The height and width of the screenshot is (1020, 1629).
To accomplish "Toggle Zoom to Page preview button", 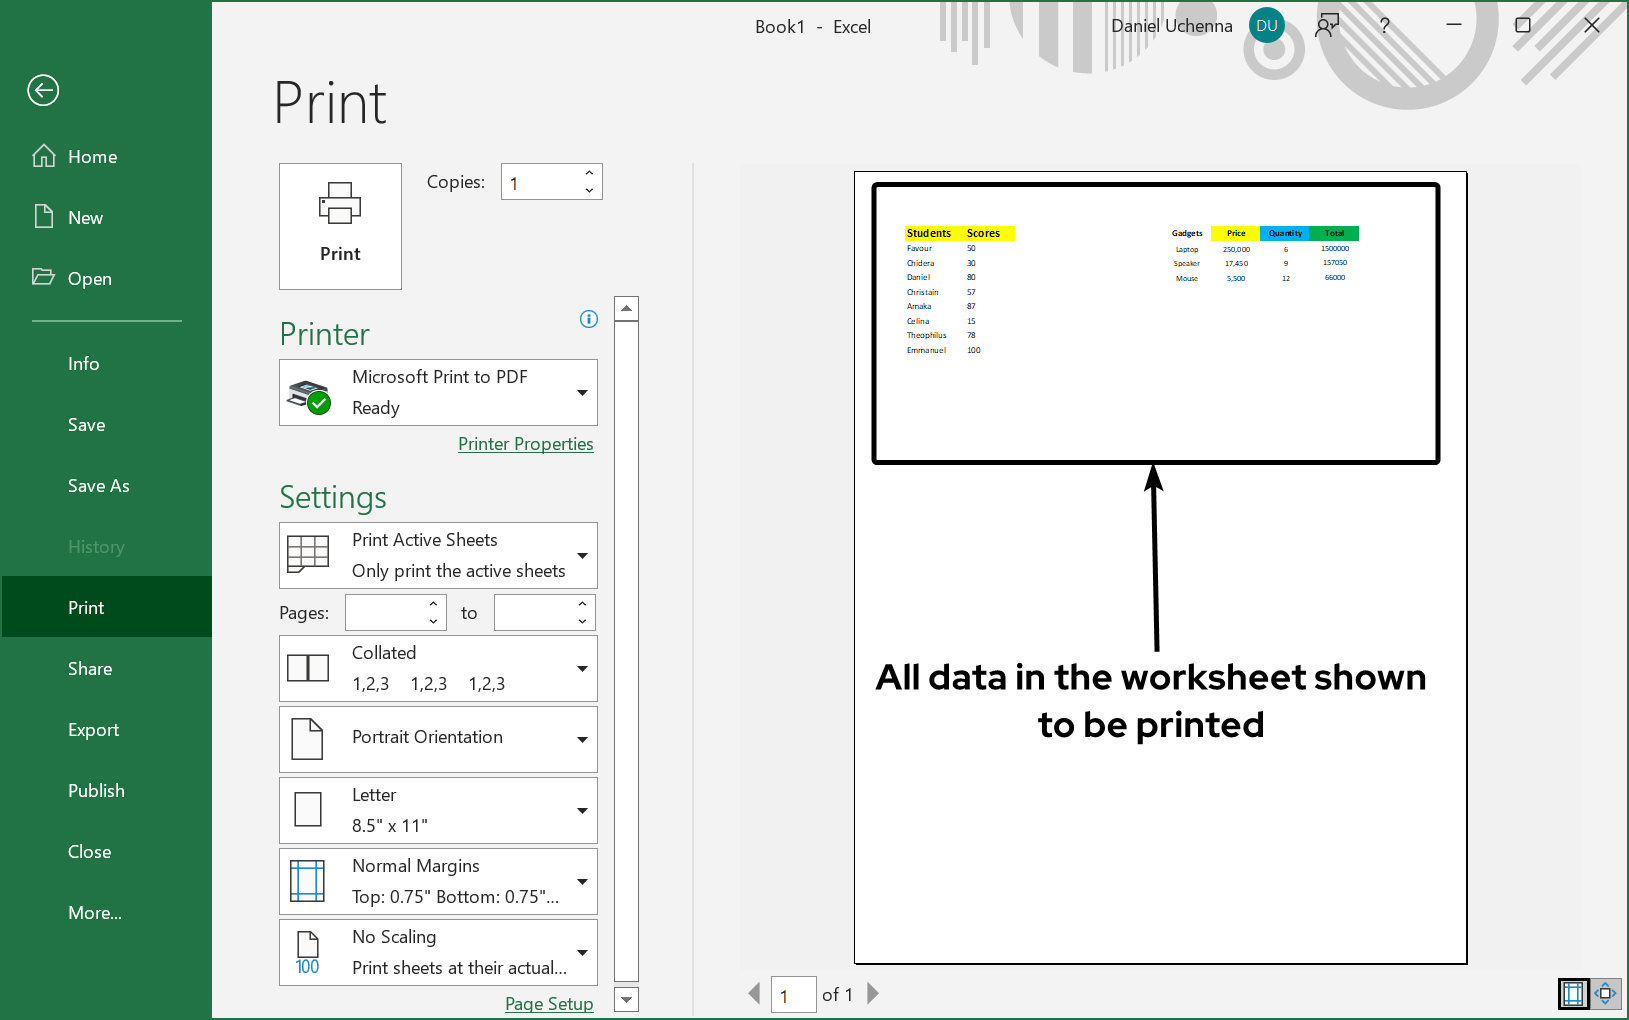I will point(1605,993).
